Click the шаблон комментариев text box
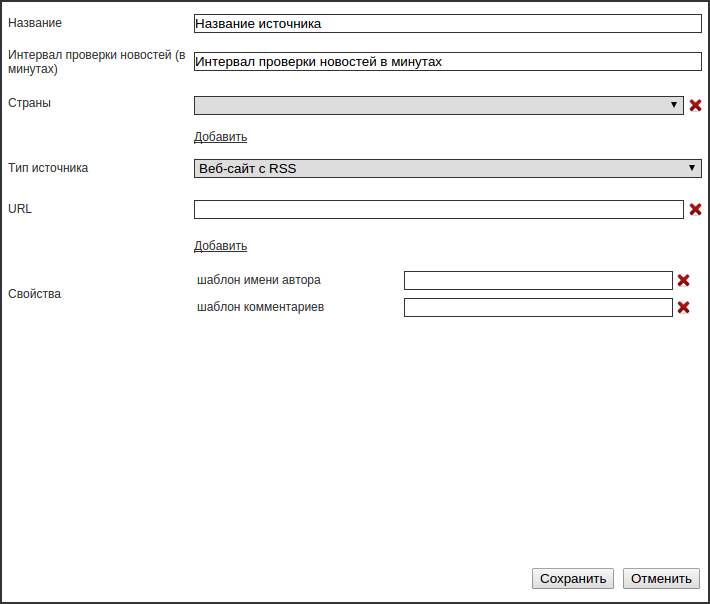Viewport: 710px width, 604px height. pos(538,308)
